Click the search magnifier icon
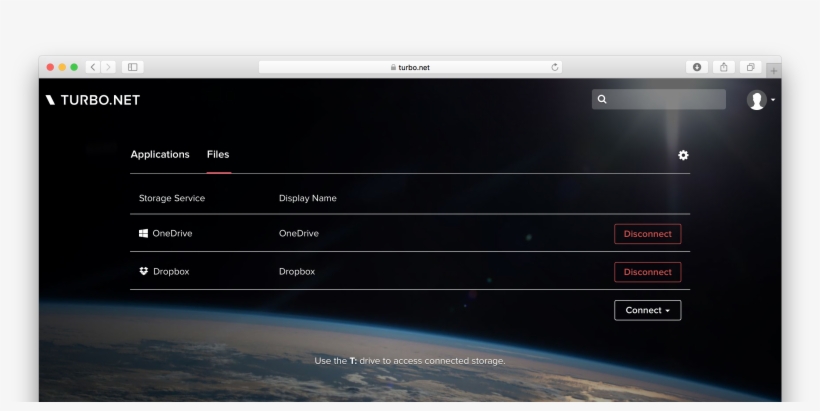 pyautogui.click(x=602, y=99)
